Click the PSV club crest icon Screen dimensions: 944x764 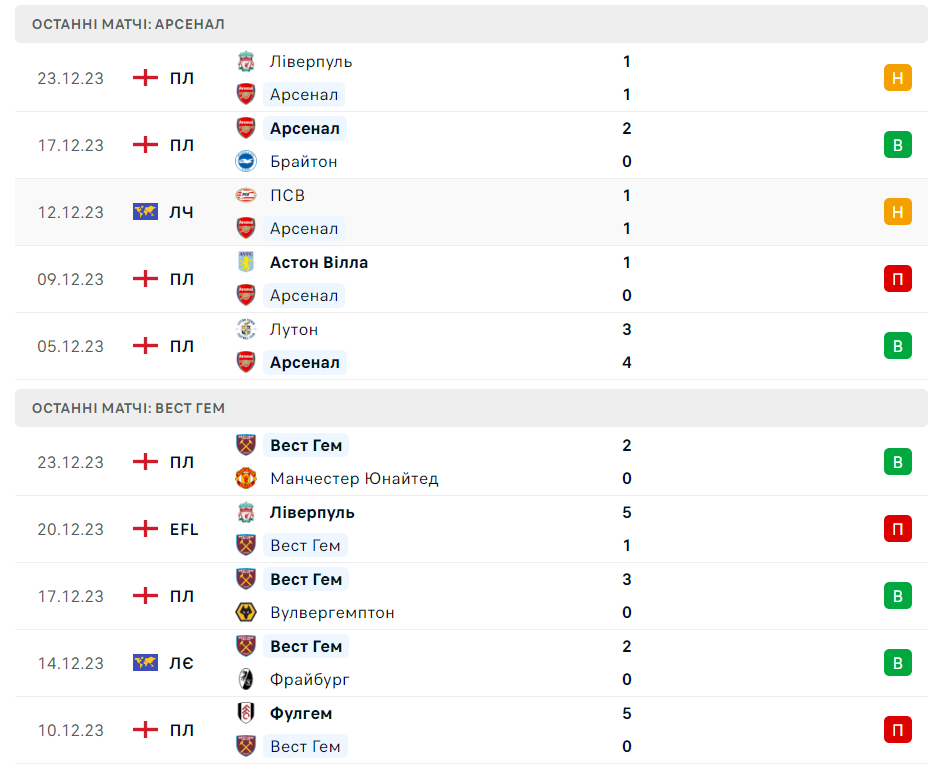click(246, 195)
